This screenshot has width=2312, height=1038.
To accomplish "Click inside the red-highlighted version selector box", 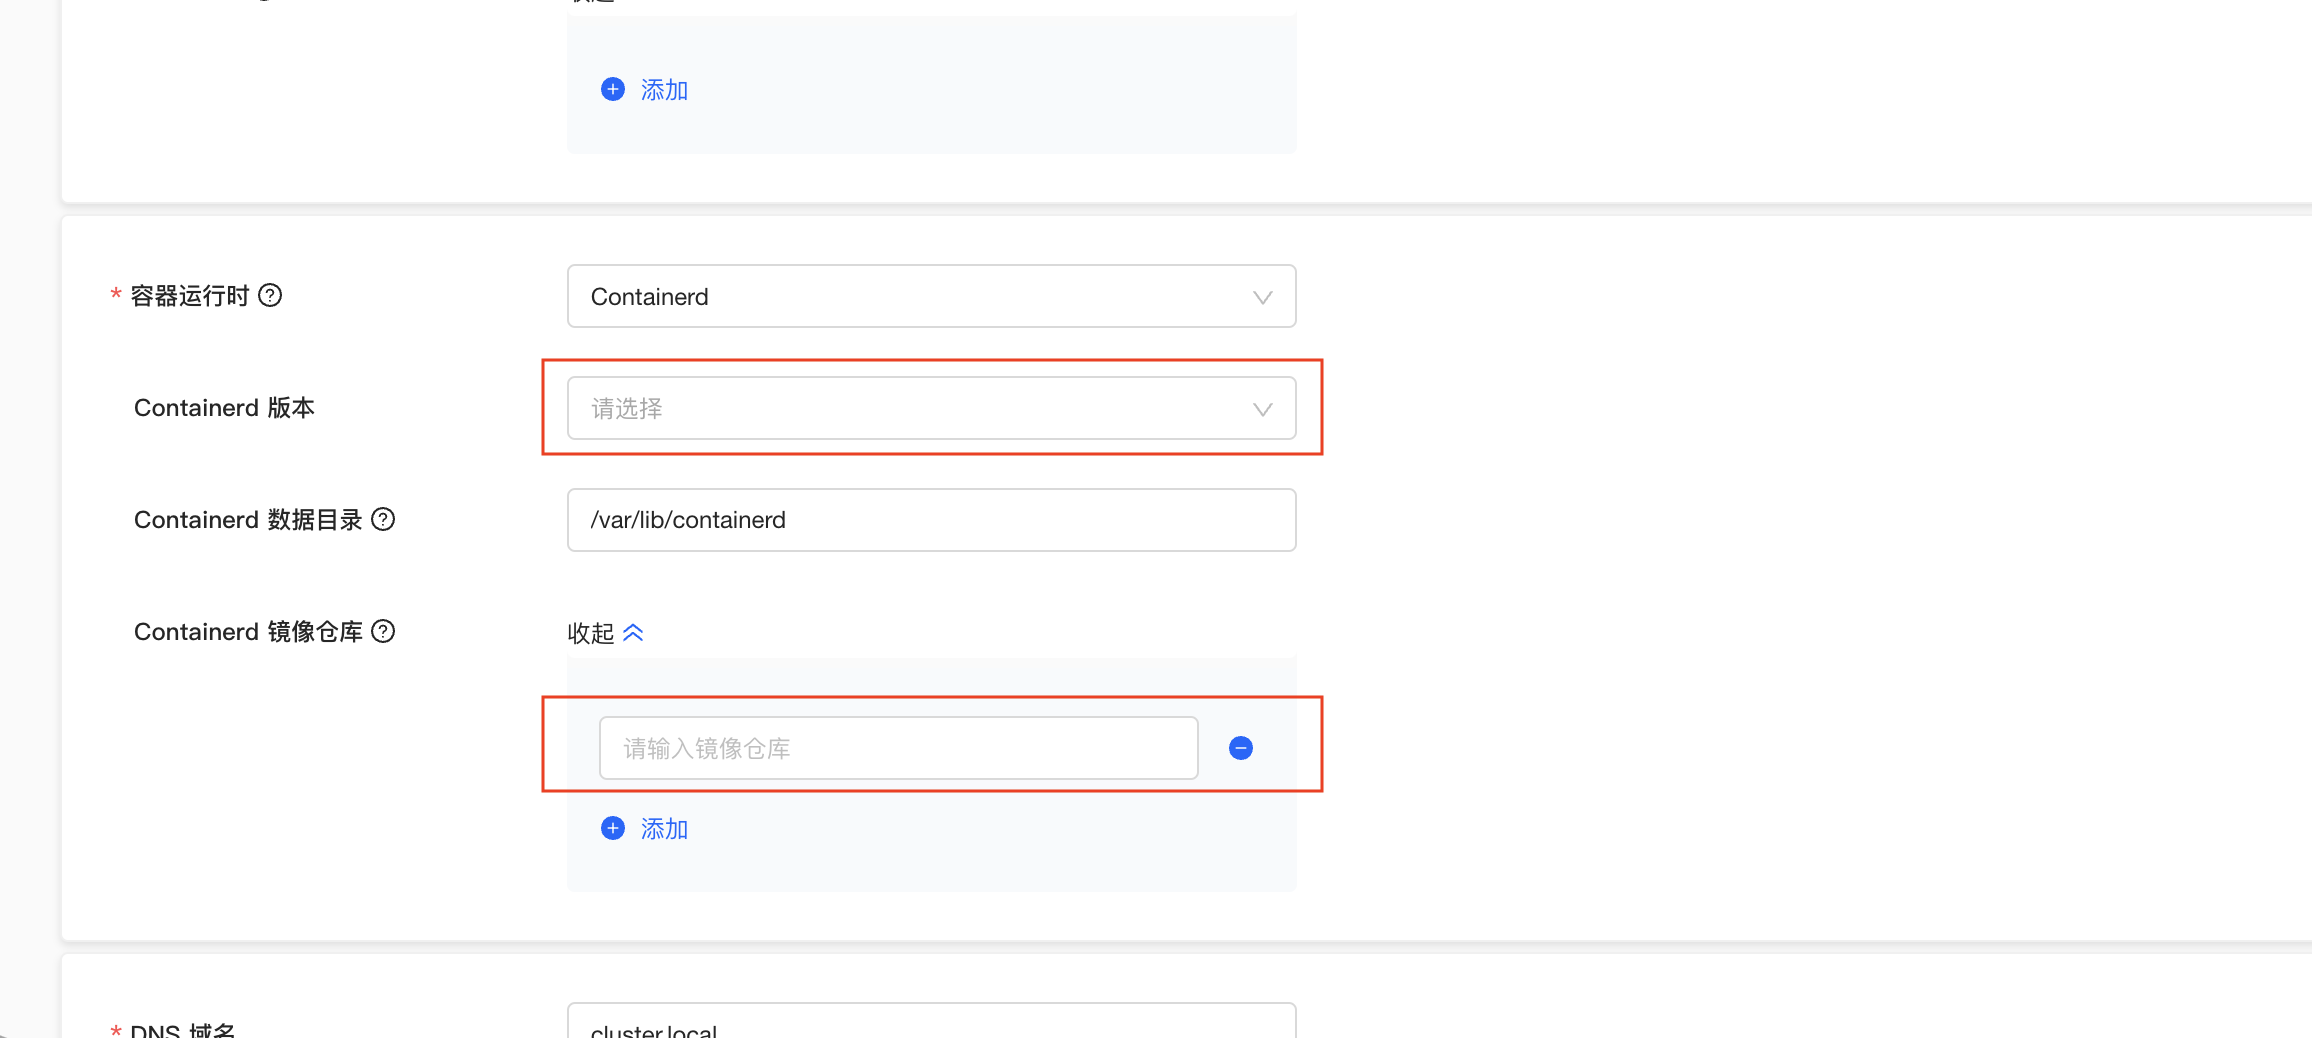I will [930, 408].
